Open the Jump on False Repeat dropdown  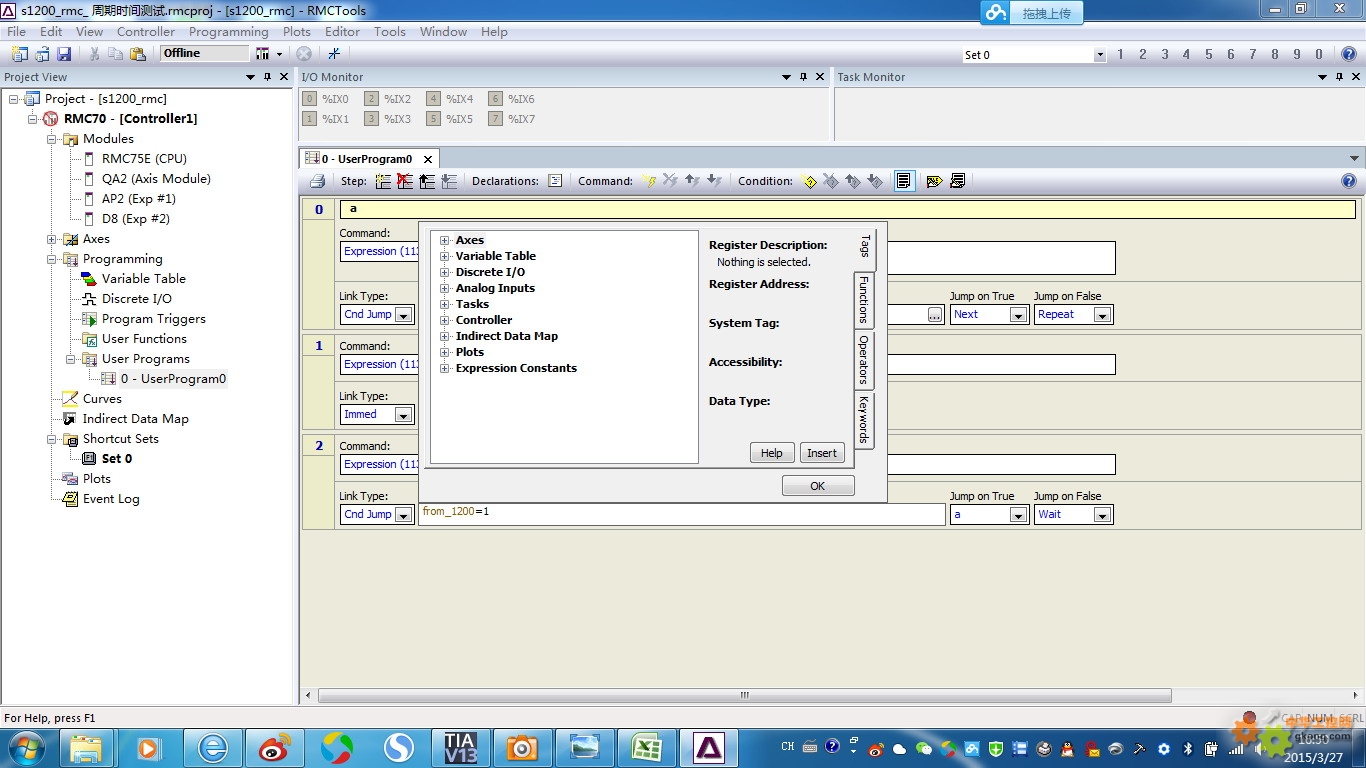pyautogui.click(x=1102, y=315)
